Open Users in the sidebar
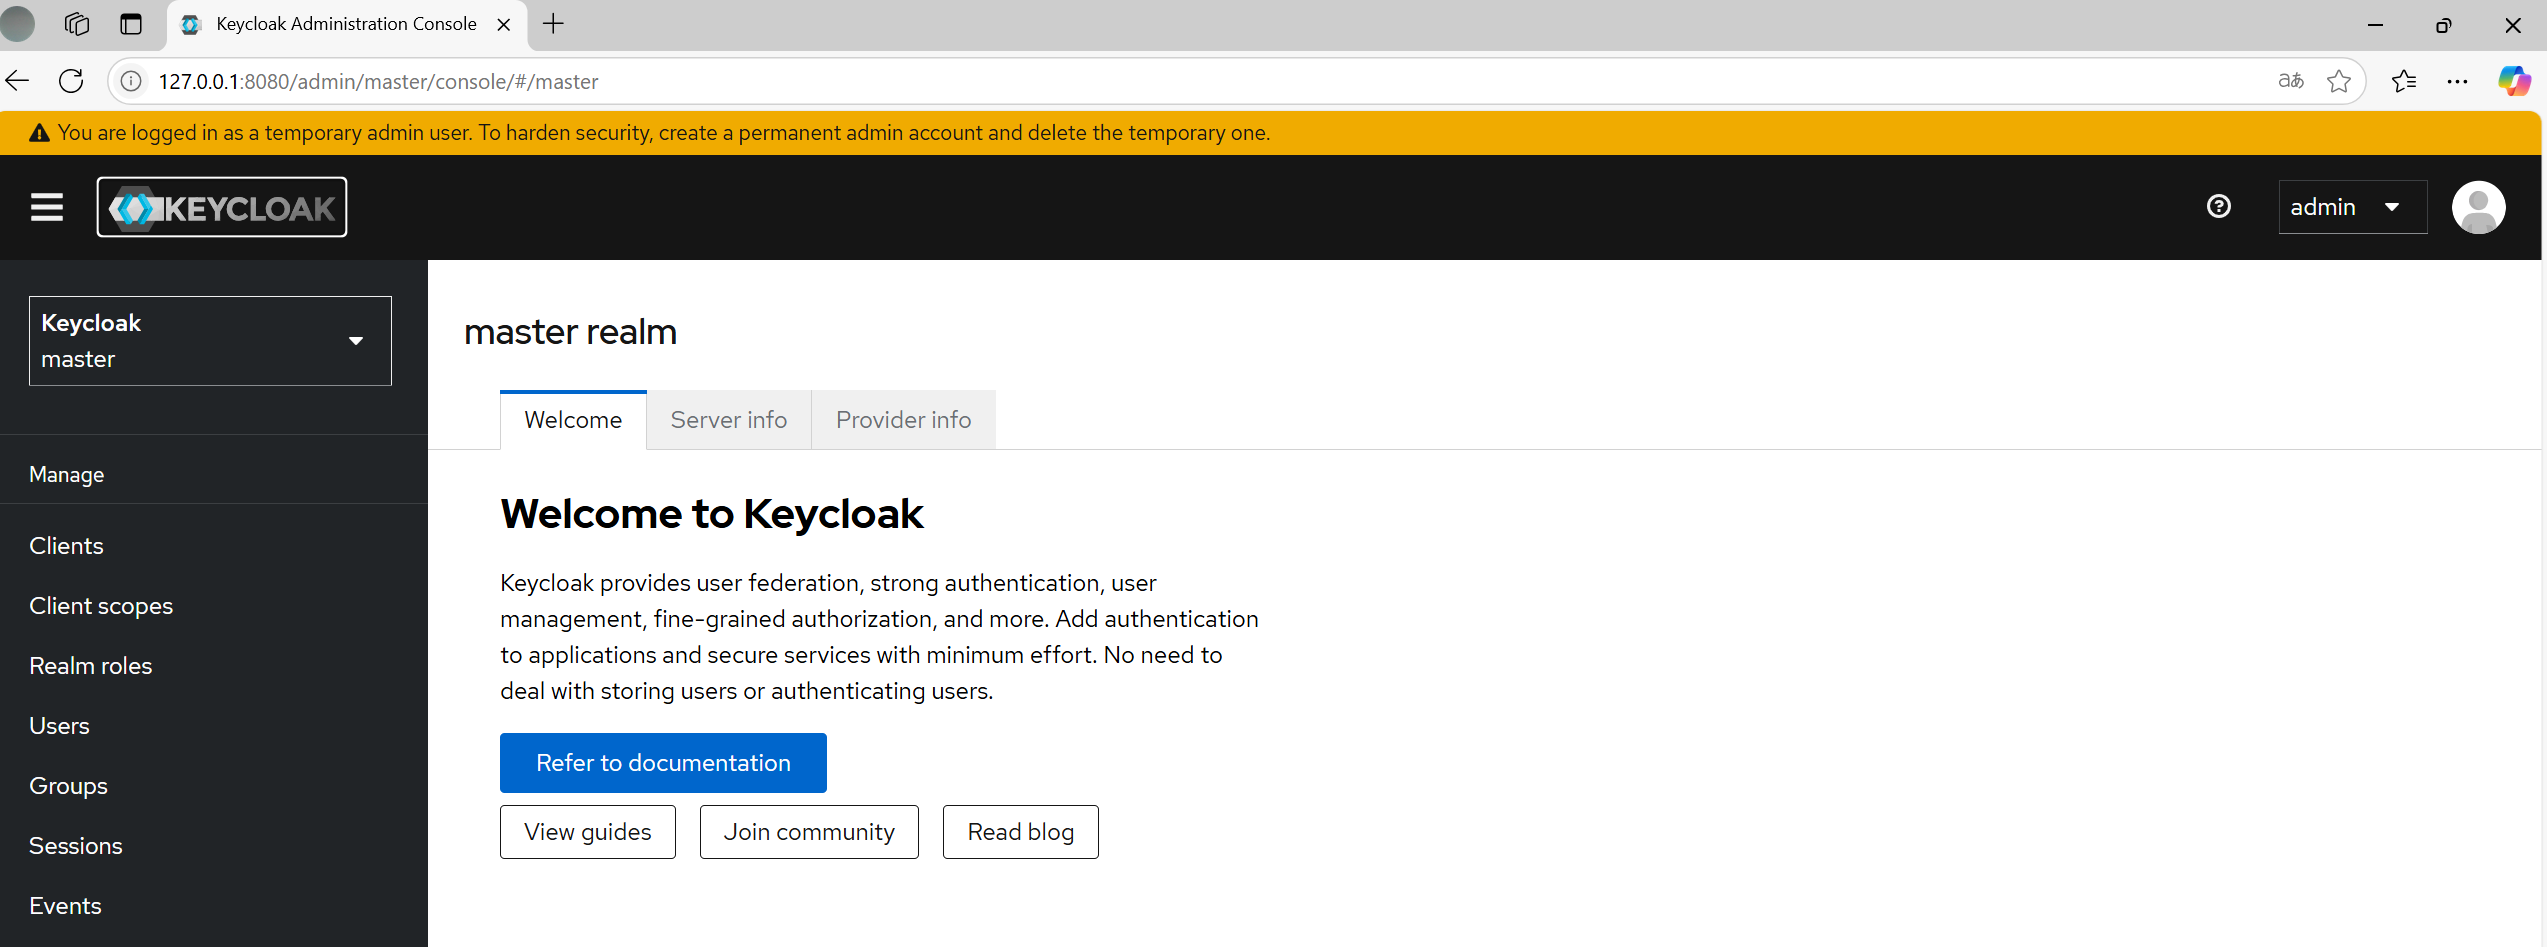 click(60, 726)
